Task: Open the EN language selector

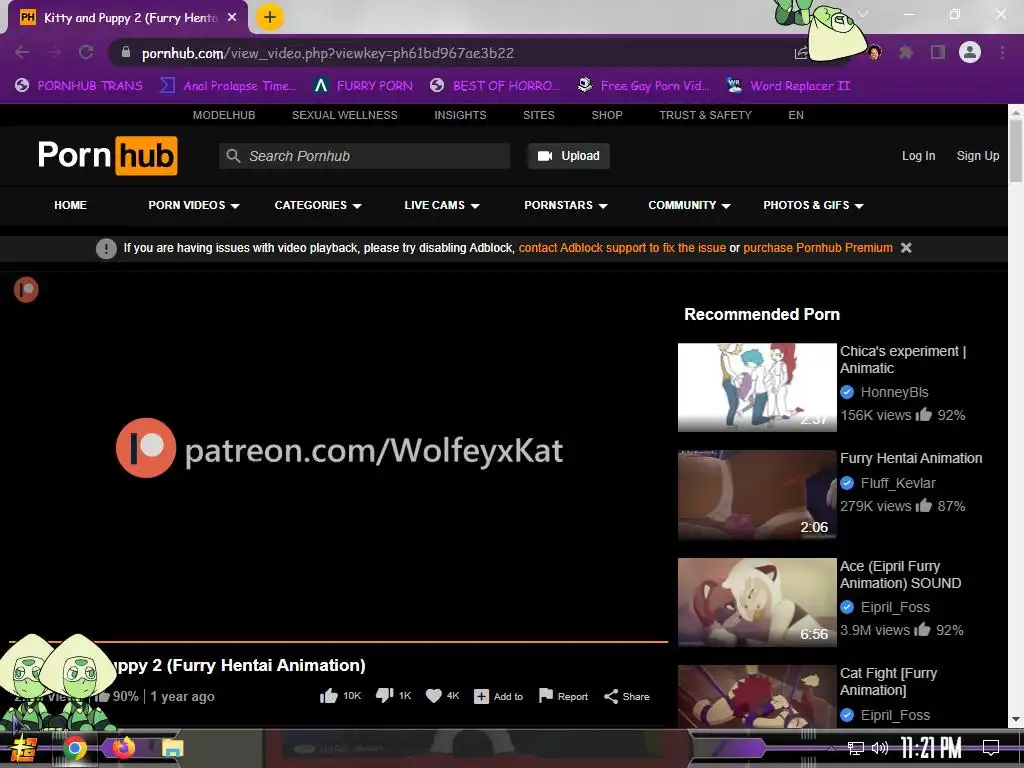Action: [795, 115]
